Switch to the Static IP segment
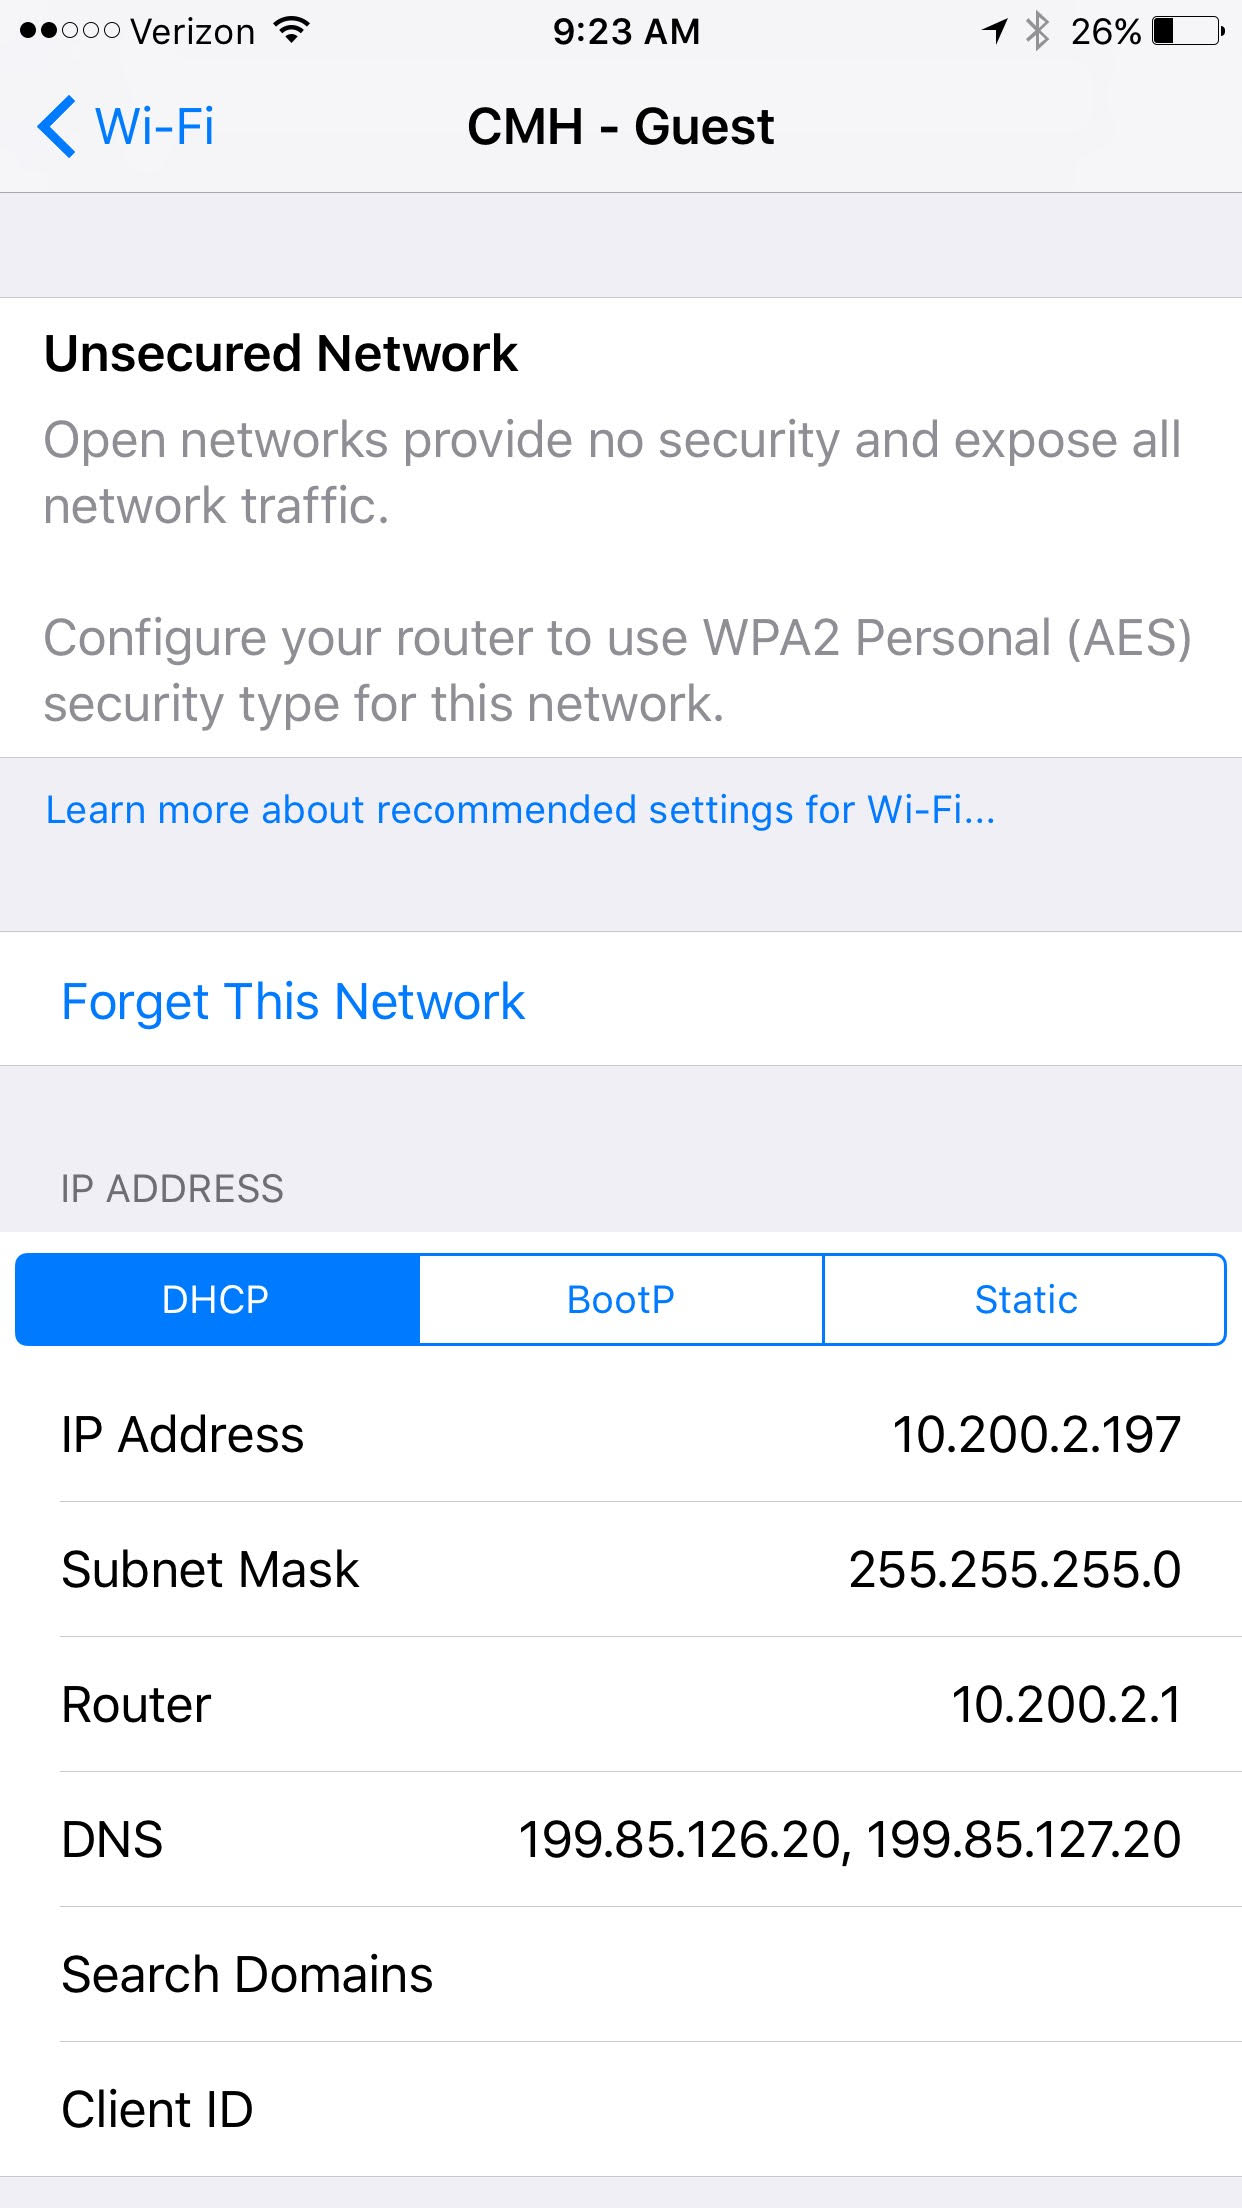 pos(1025,1299)
